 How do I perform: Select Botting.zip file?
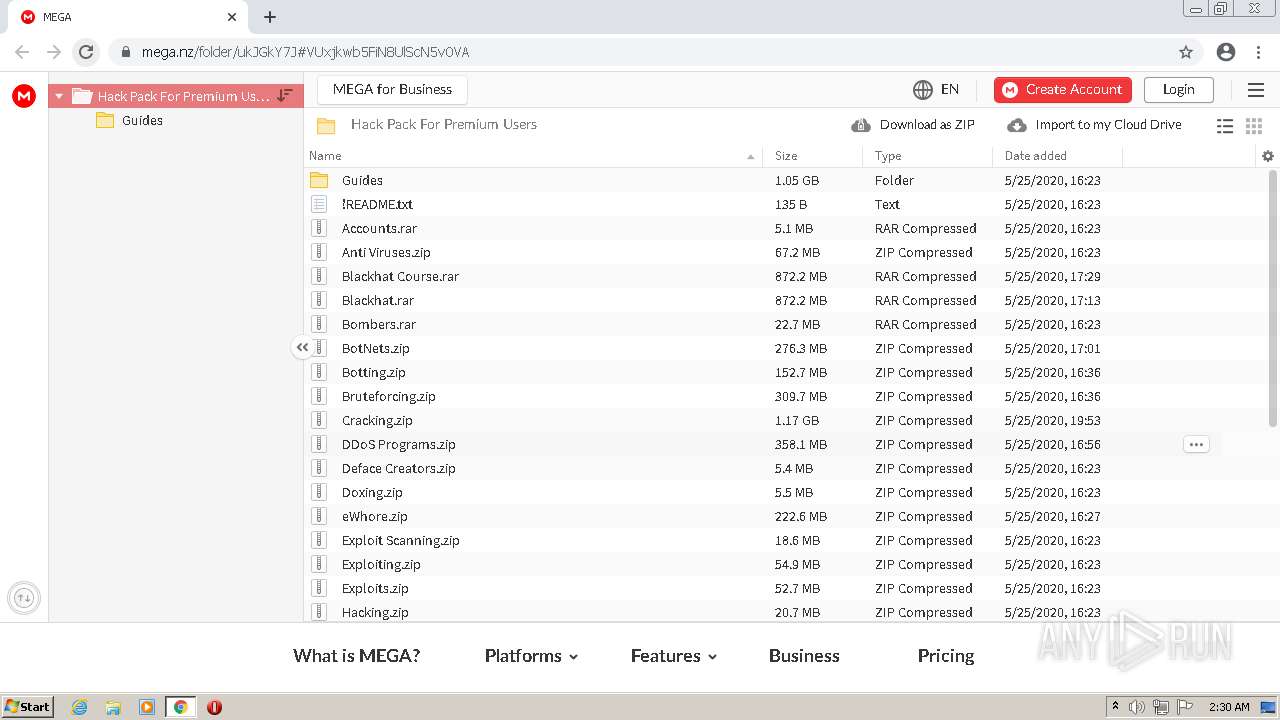374,373
